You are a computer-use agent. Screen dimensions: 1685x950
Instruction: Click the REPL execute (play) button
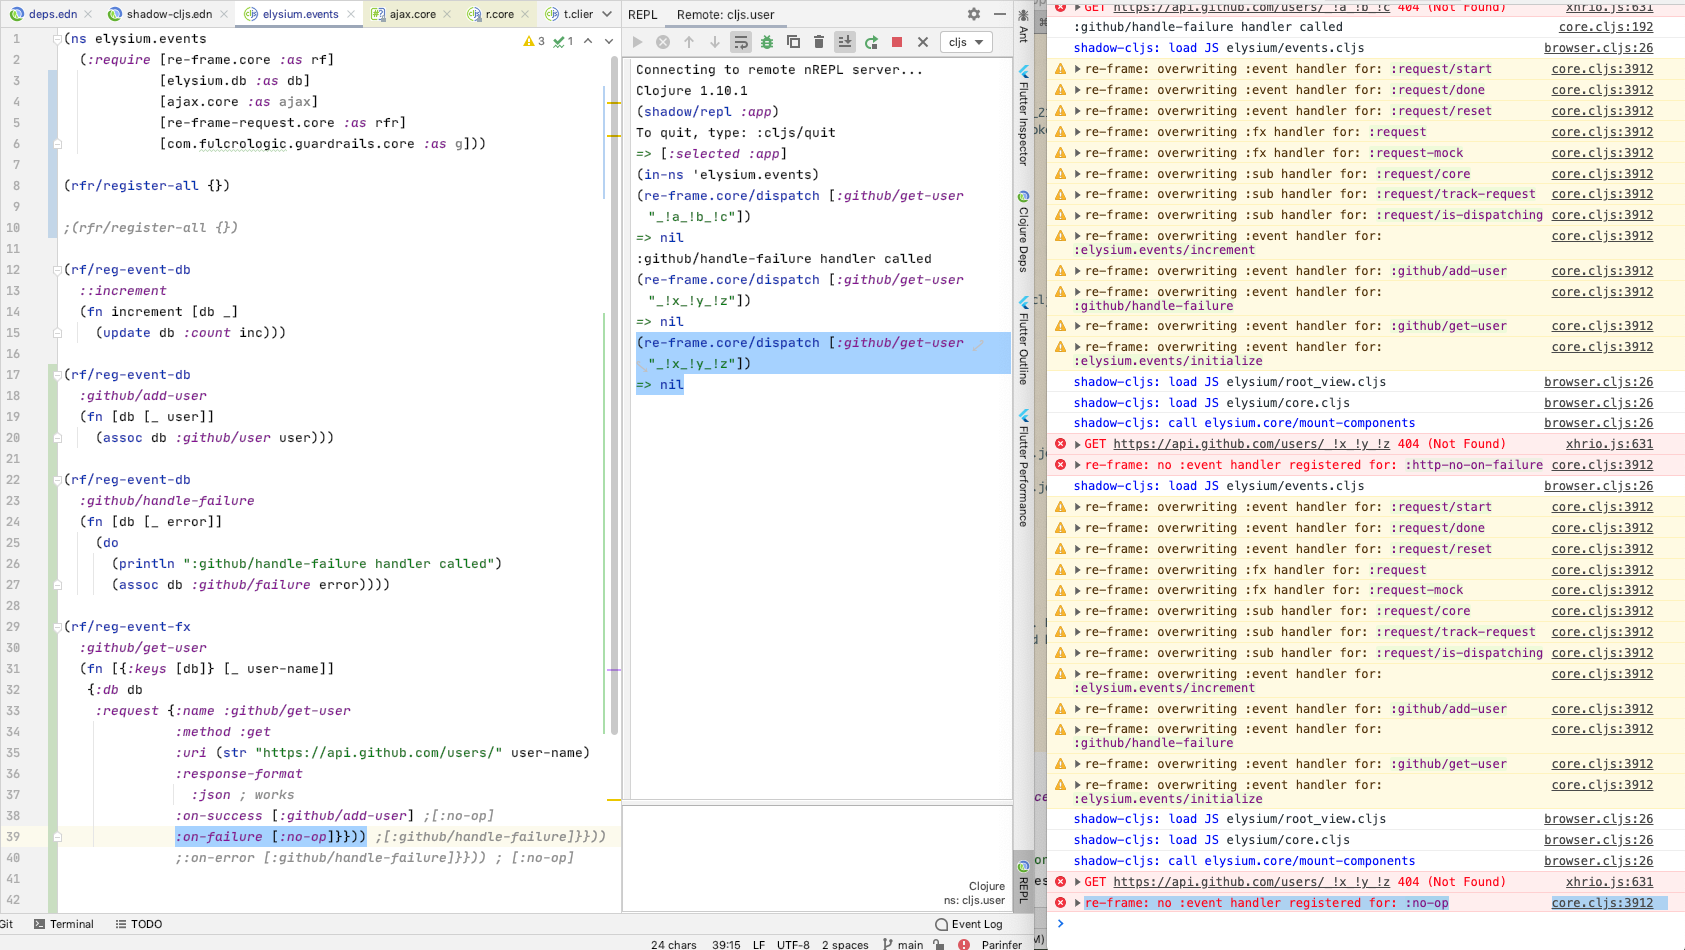tap(637, 42)
